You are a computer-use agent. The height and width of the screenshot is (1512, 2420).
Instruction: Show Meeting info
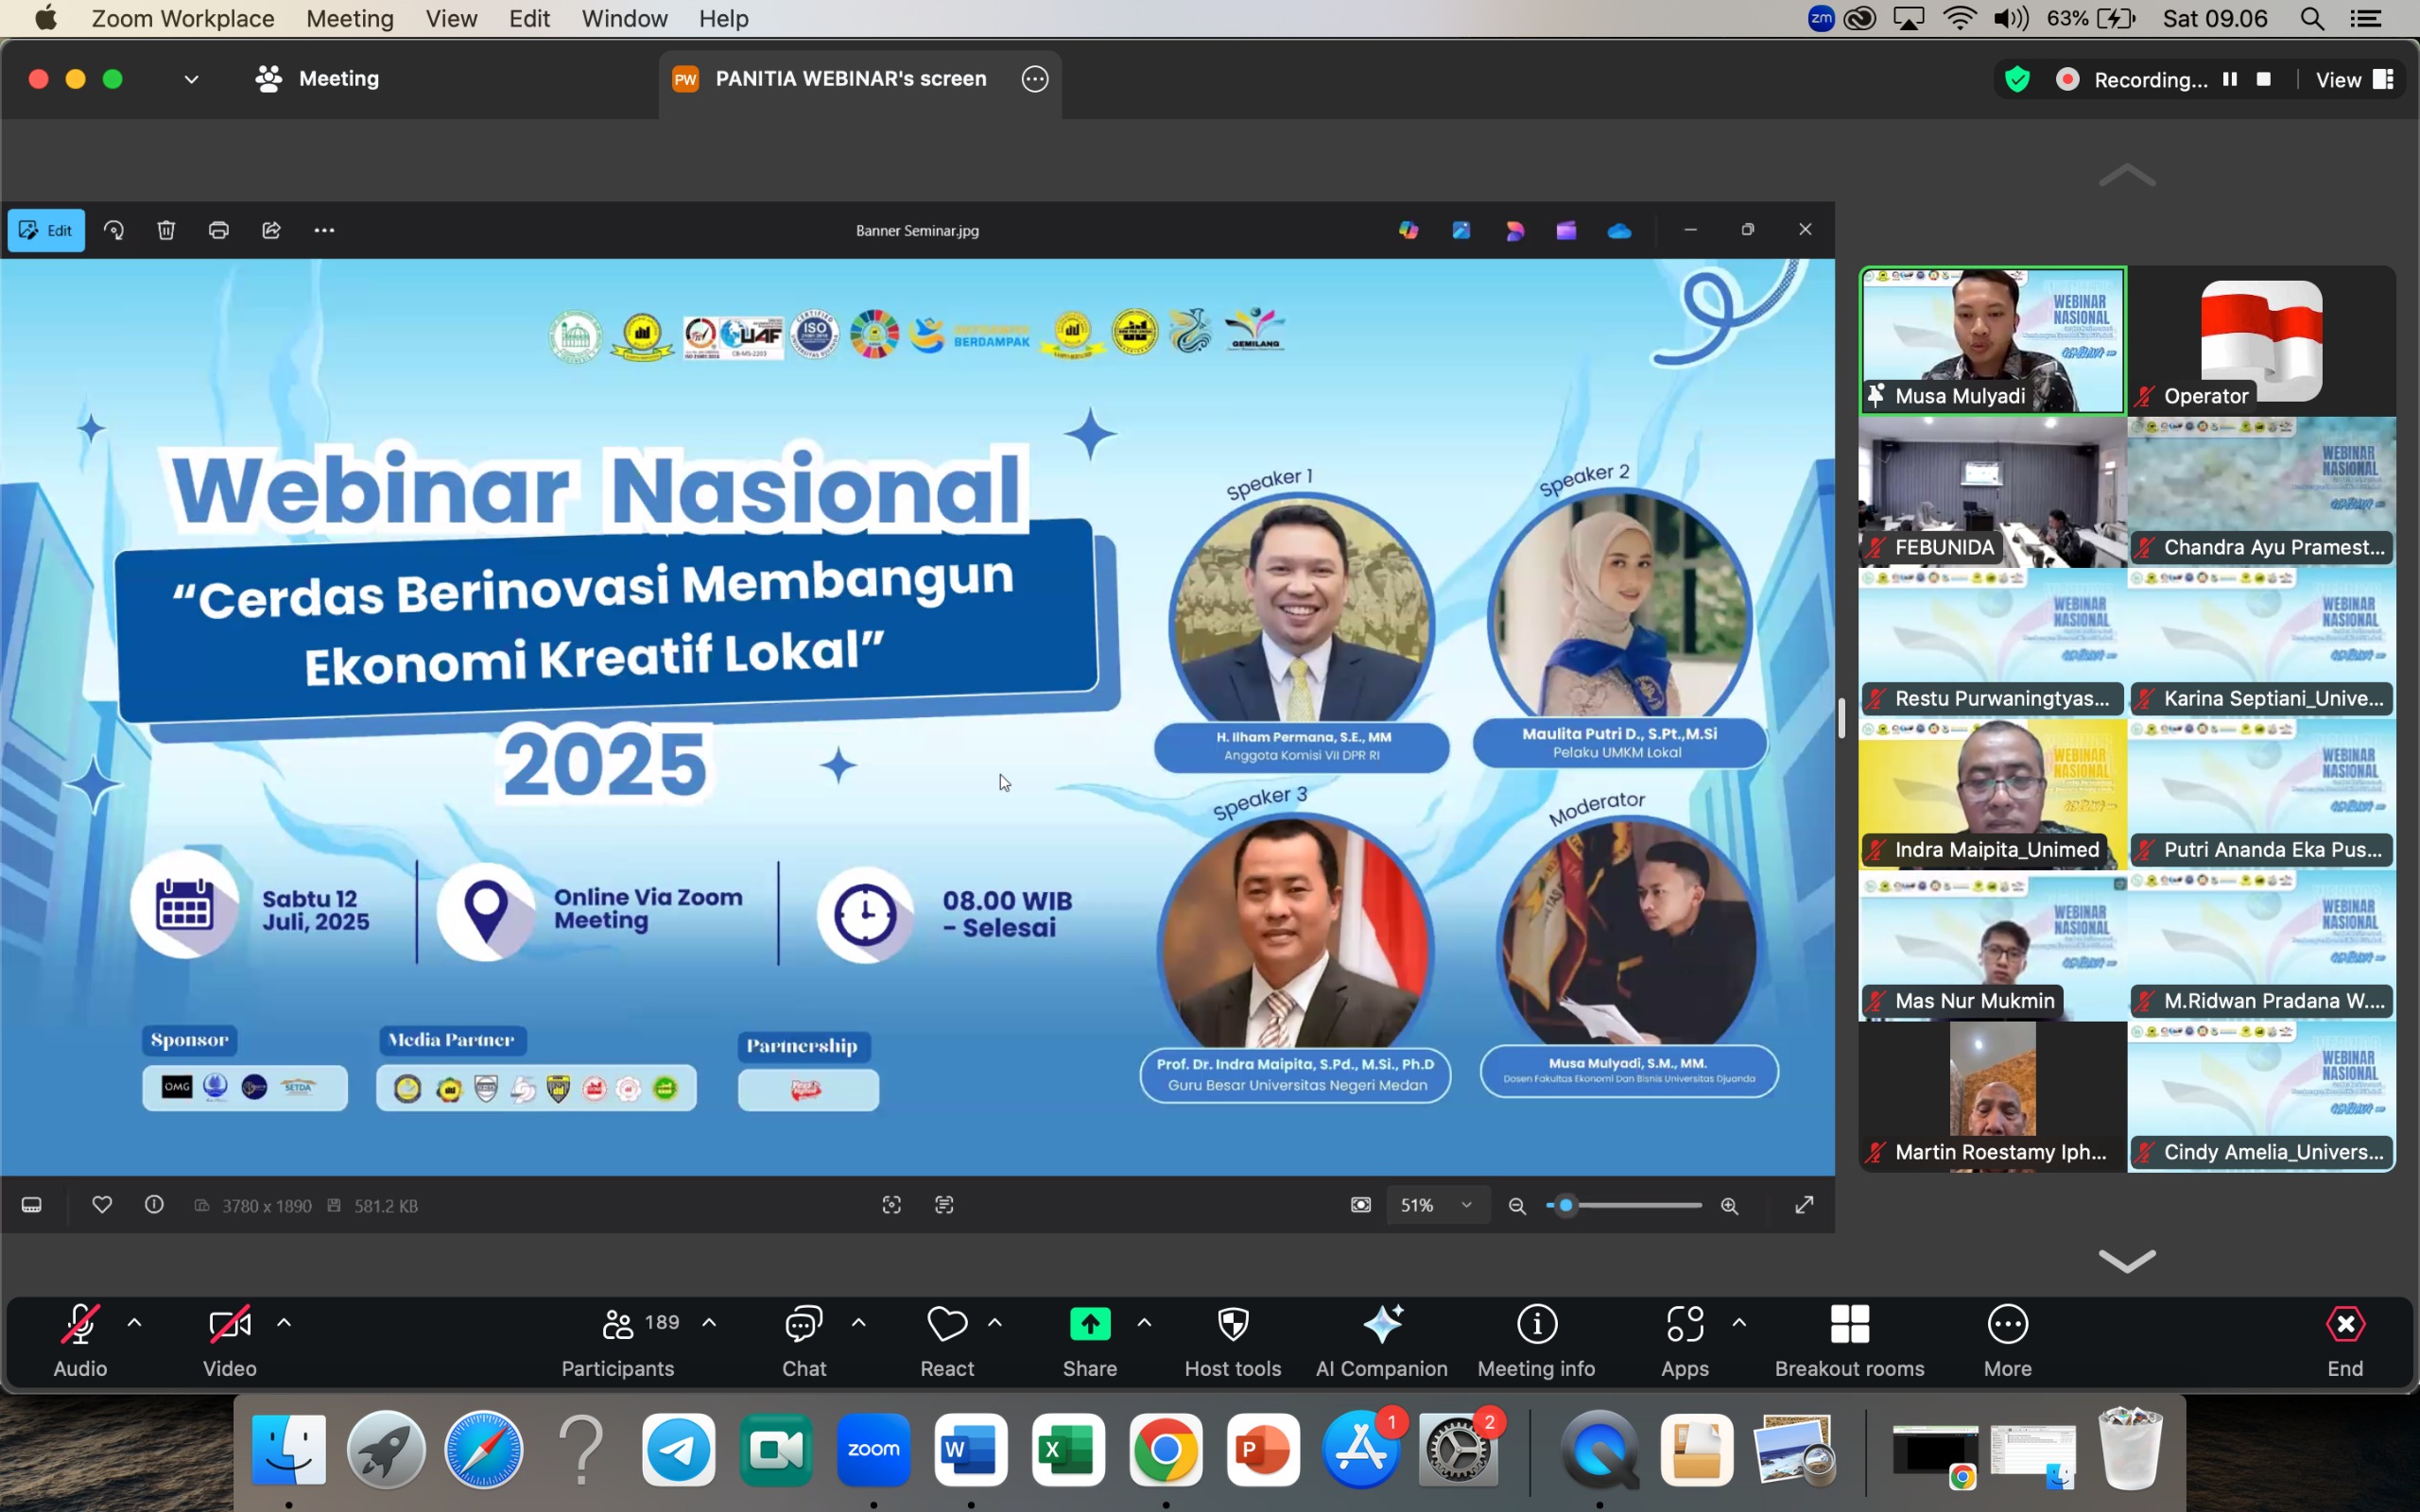pyautogui.click(x=1537, y=1340)
